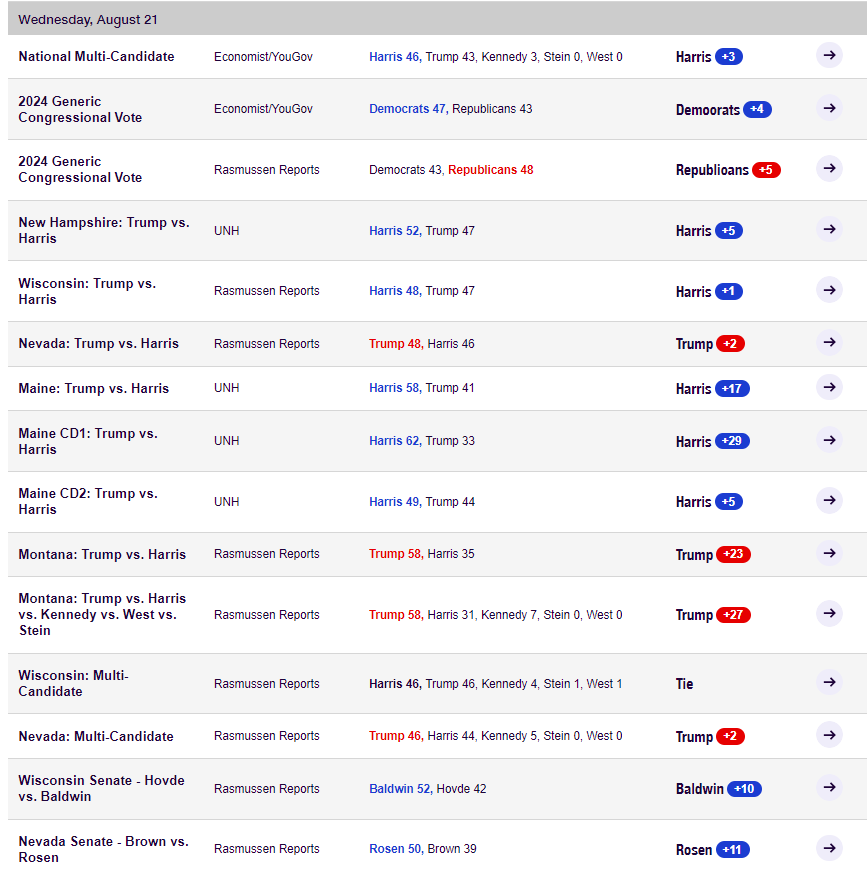Open Montana five-way race with Kennedy, West, Stein
The image size is (867, 872).
click(102, 614)
